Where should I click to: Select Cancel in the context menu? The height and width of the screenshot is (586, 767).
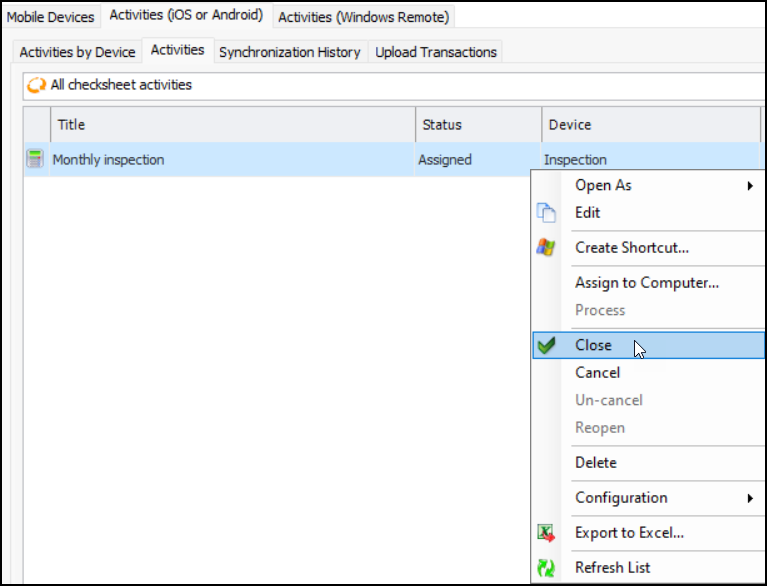(598, 373)
